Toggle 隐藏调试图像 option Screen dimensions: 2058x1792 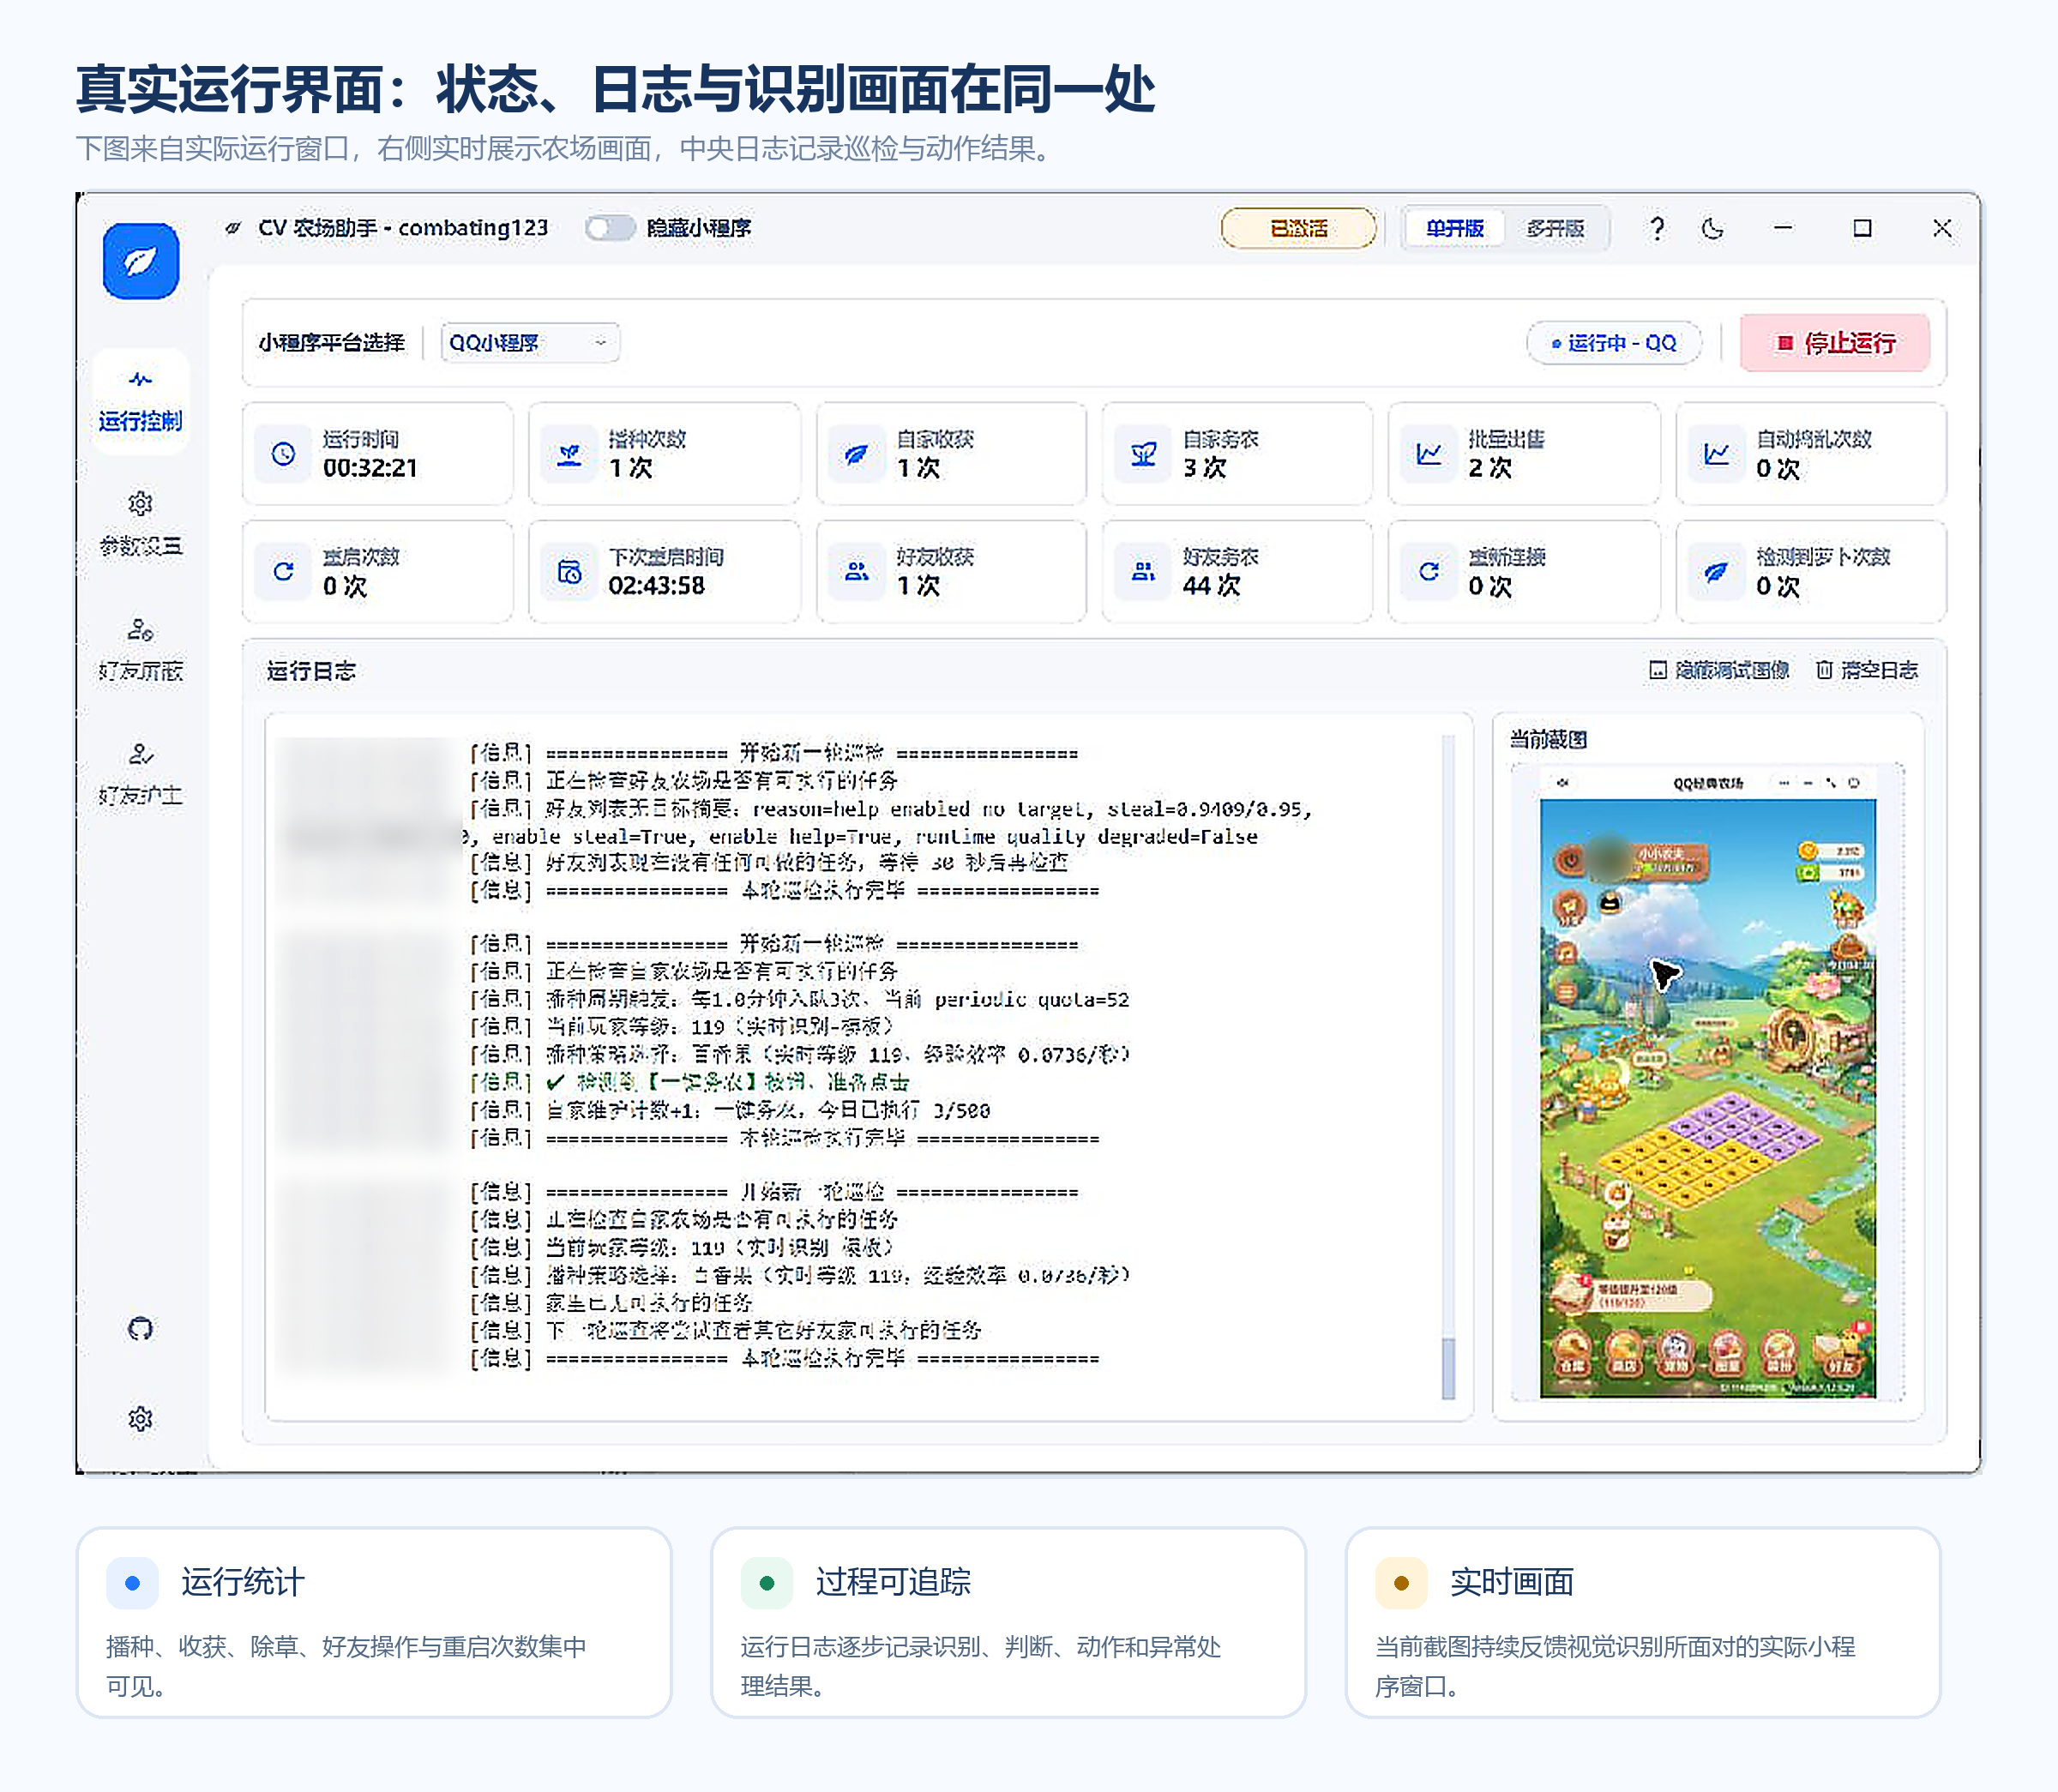click(x=1719, y=670)
